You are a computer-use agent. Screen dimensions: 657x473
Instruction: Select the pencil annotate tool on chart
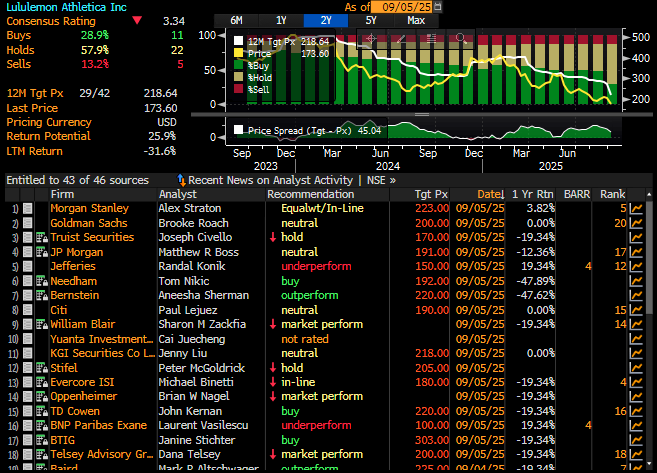pos(401,39)
